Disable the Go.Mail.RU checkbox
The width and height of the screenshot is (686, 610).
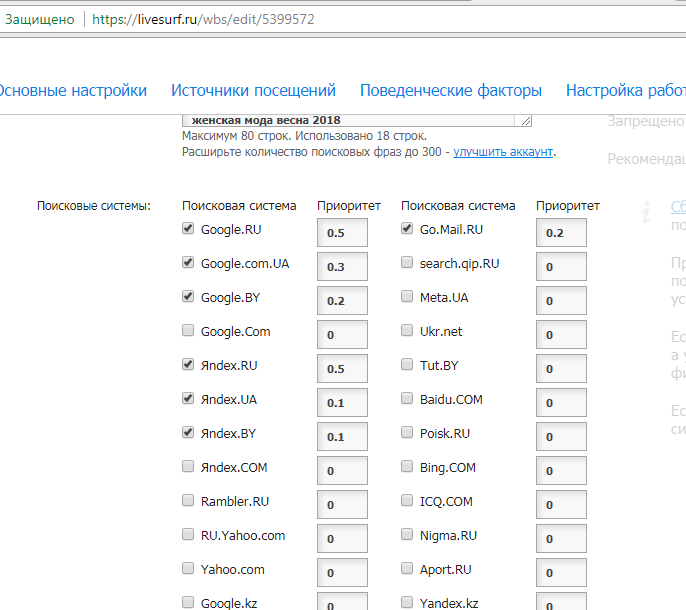[407, 229]
